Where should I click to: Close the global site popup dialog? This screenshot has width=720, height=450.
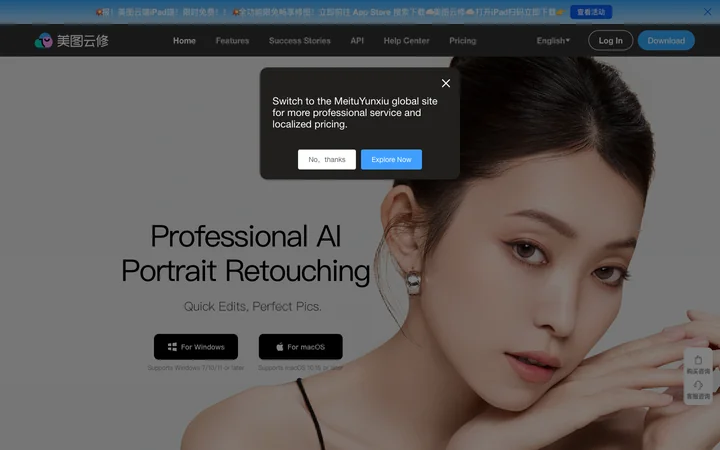point(445,83)
